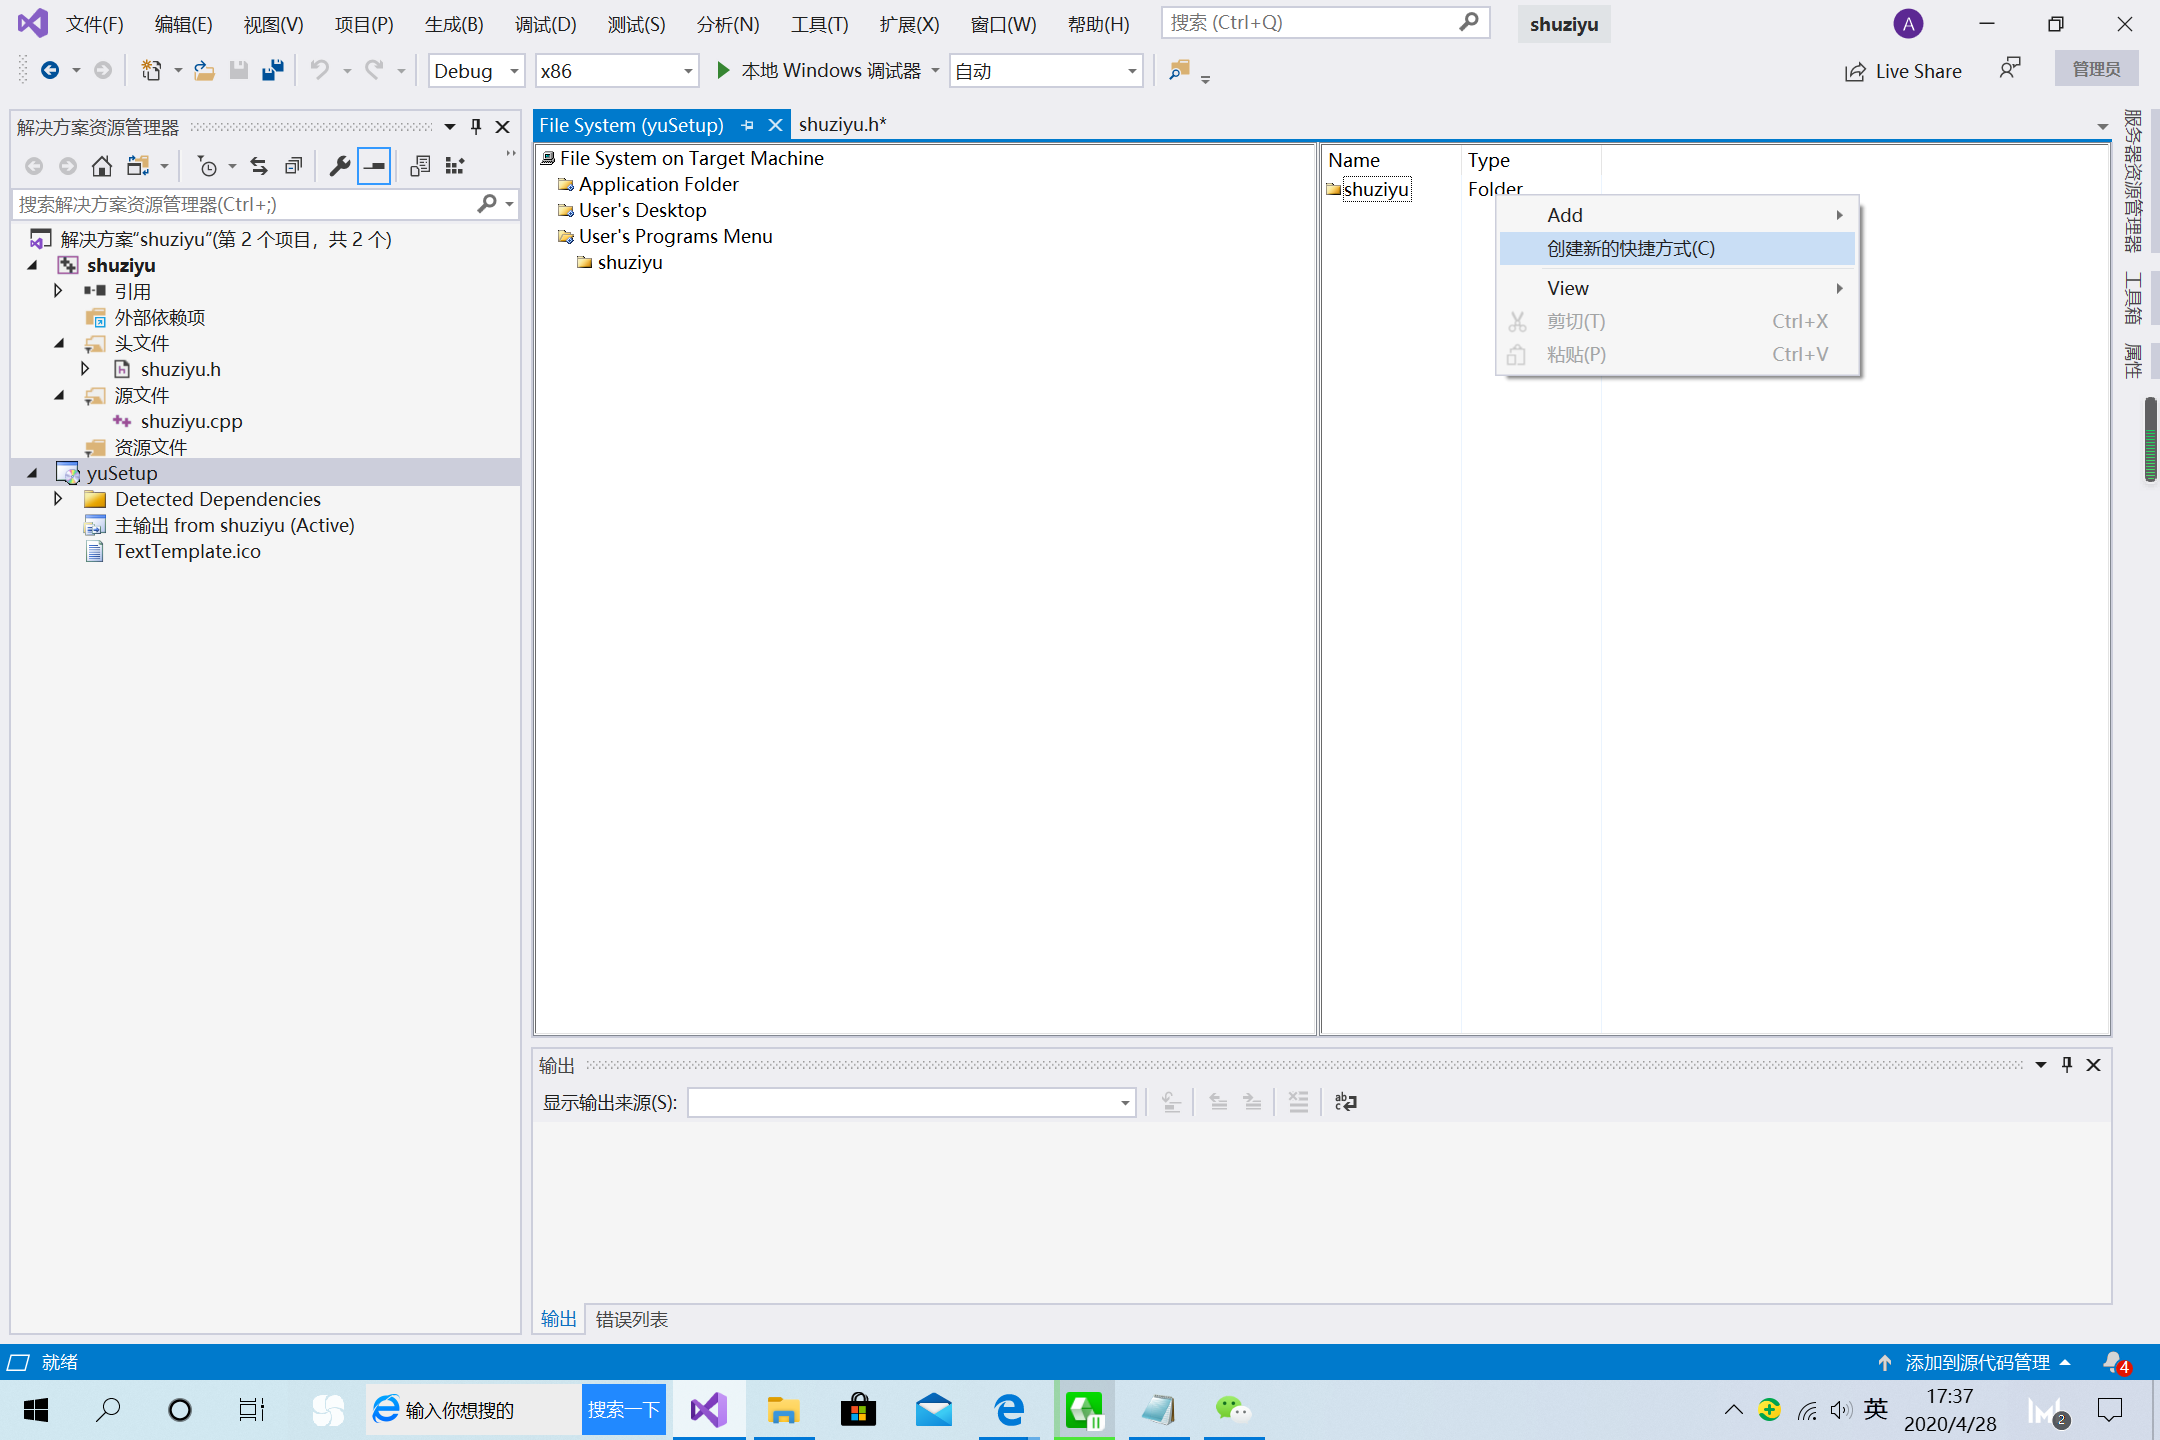Click the Save All toolbar icon
This screenshot has height=1440, width=2160.
(273, 71)
